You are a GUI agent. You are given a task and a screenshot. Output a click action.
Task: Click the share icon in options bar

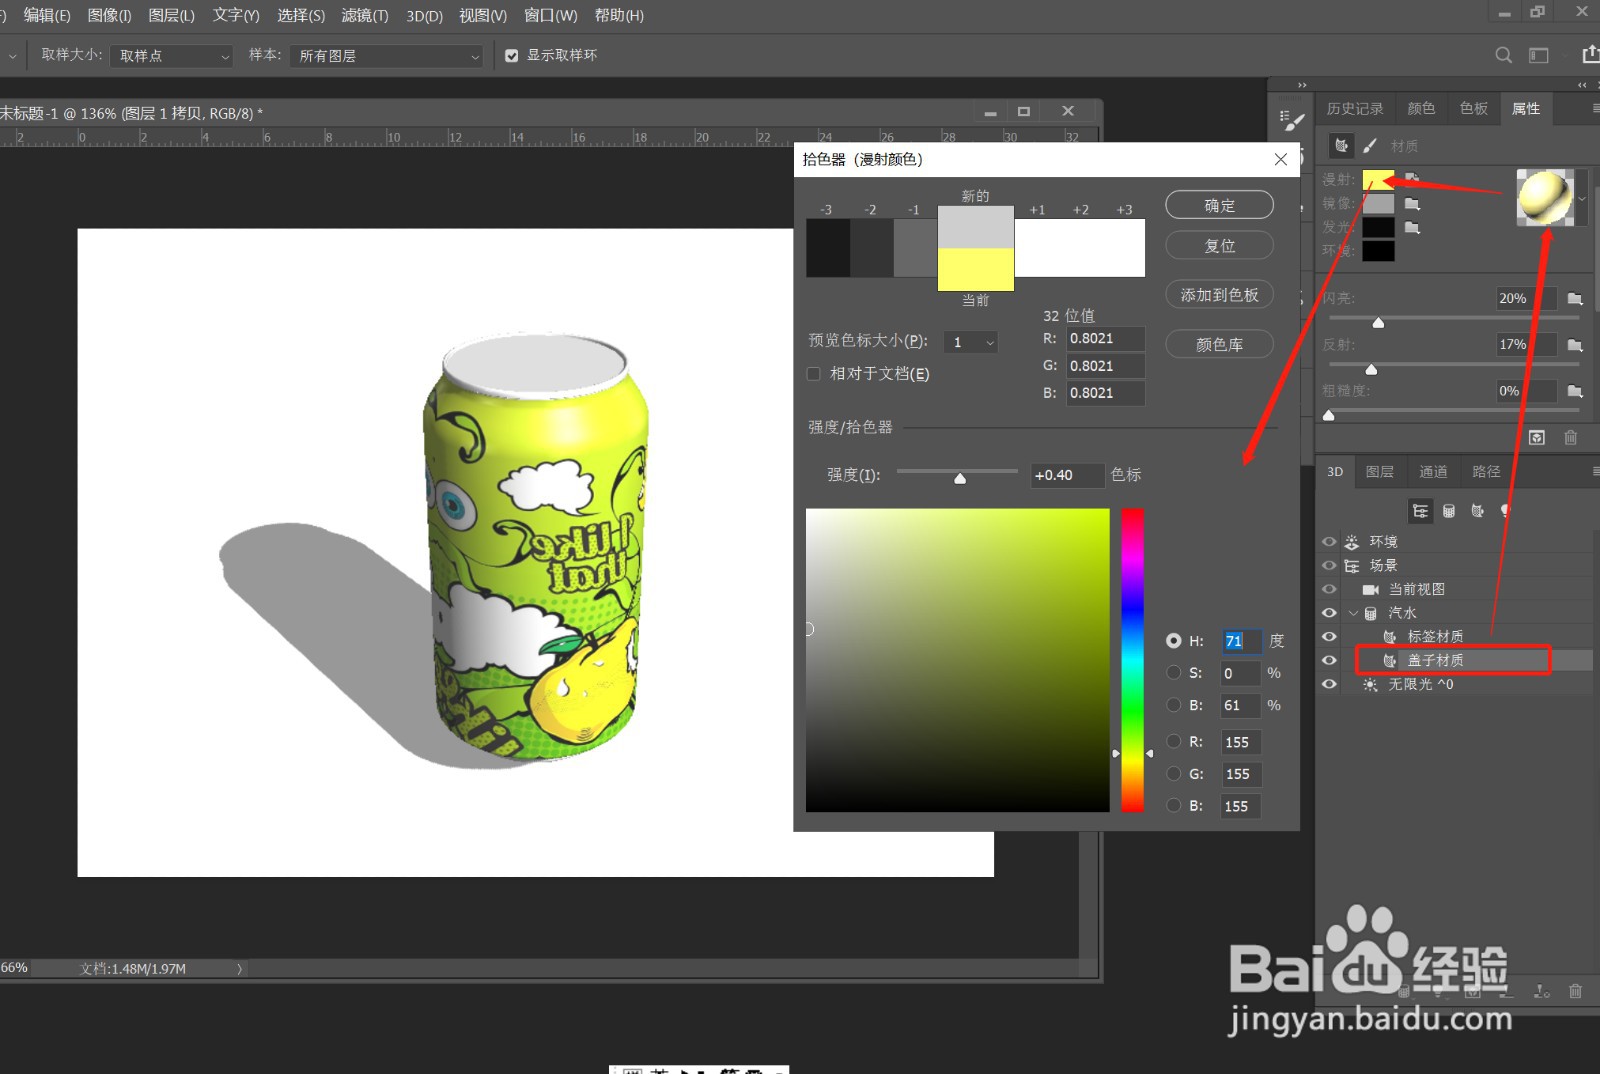(1590, 54)
